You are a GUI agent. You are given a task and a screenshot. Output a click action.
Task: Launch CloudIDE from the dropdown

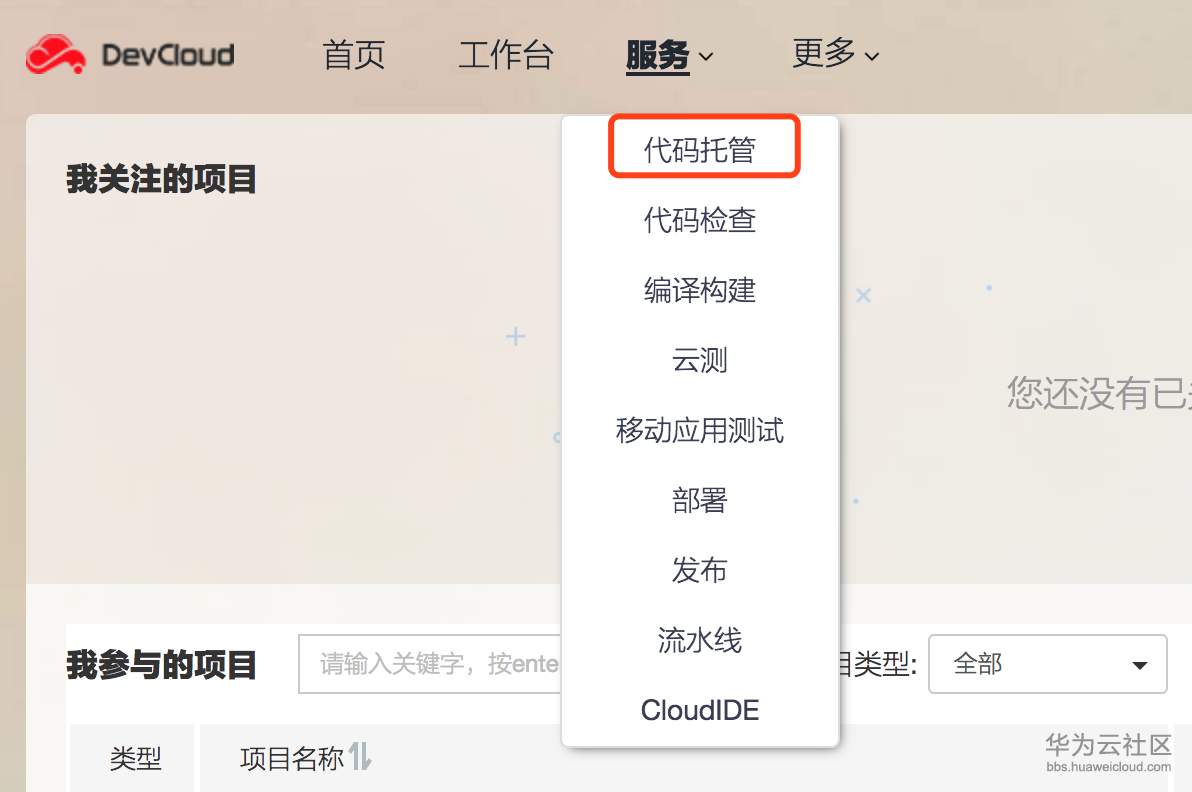coord(700,710)
